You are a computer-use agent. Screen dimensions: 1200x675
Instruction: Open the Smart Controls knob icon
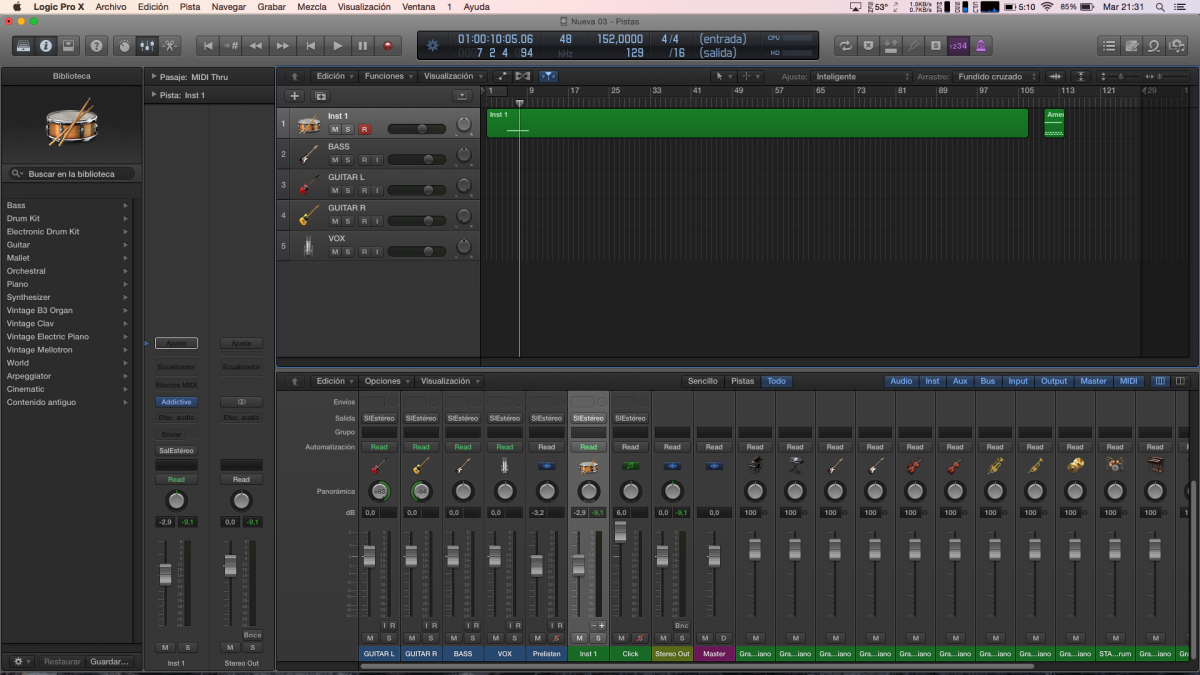click(124, 45)
